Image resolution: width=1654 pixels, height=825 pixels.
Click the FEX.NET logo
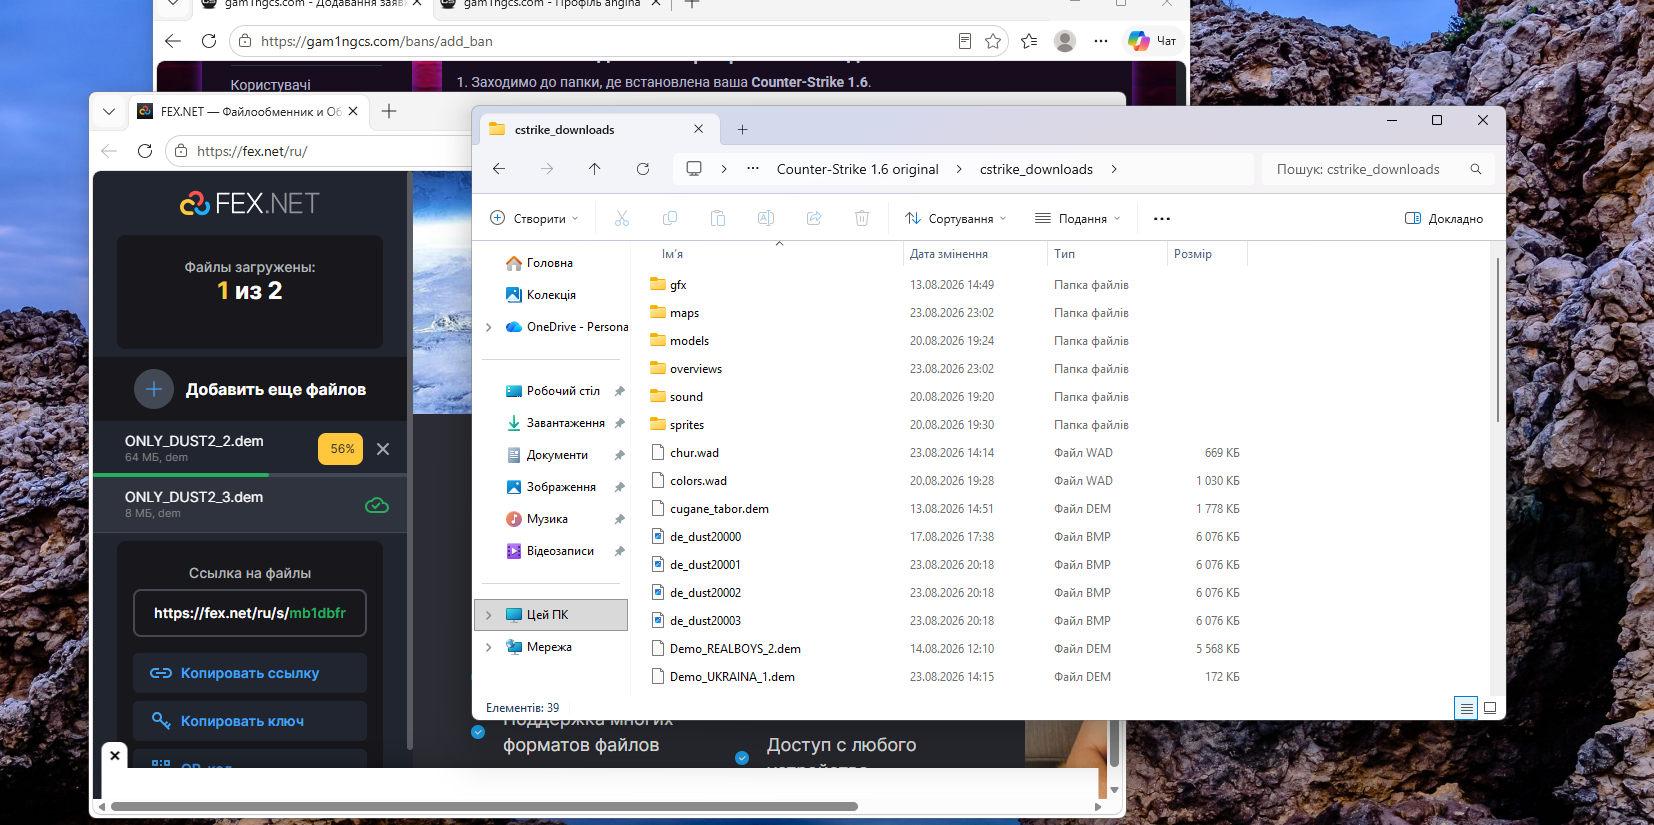tap(250, 203)
